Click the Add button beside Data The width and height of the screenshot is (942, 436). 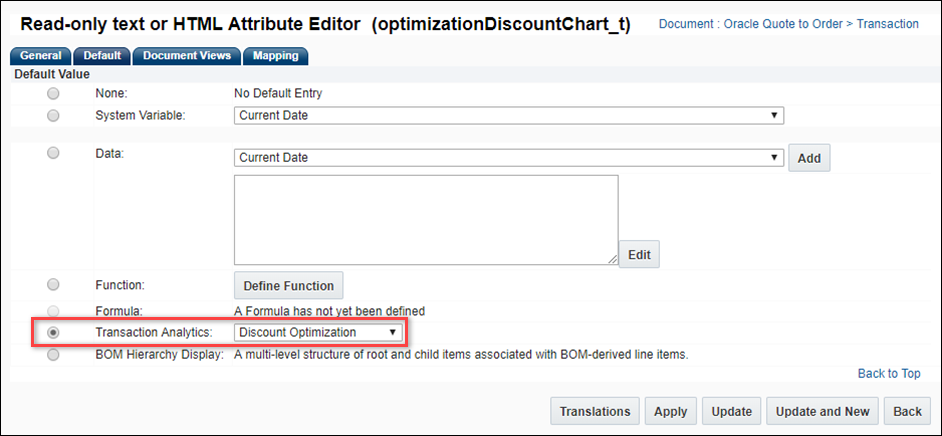point(809,158)
